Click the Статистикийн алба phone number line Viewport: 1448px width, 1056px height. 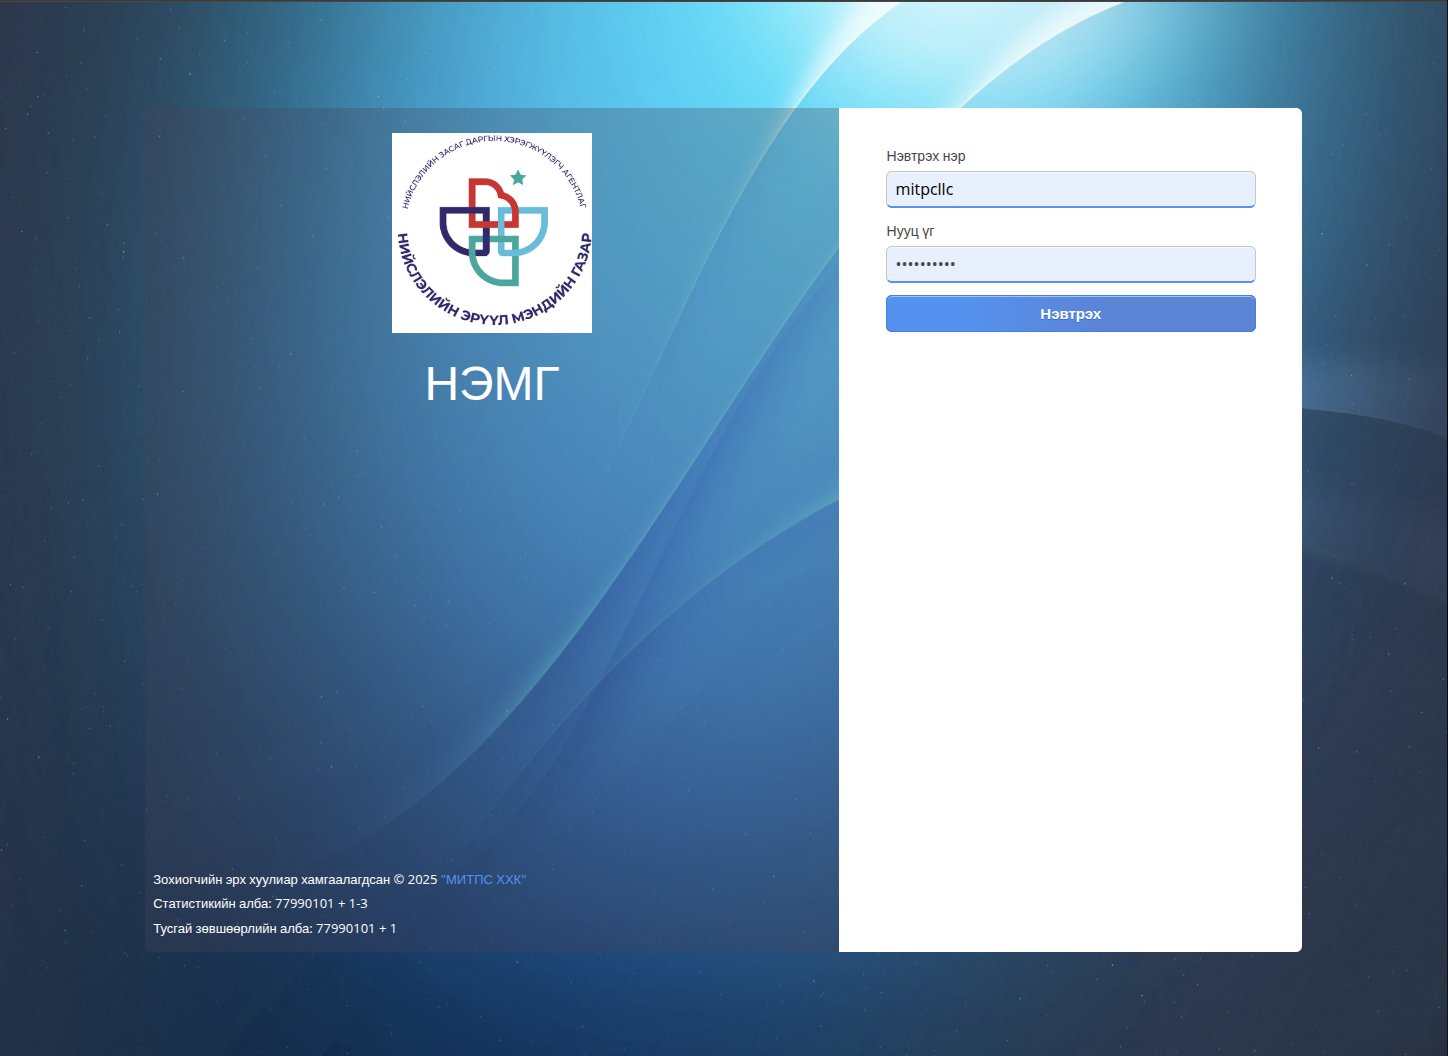(260, 904)
